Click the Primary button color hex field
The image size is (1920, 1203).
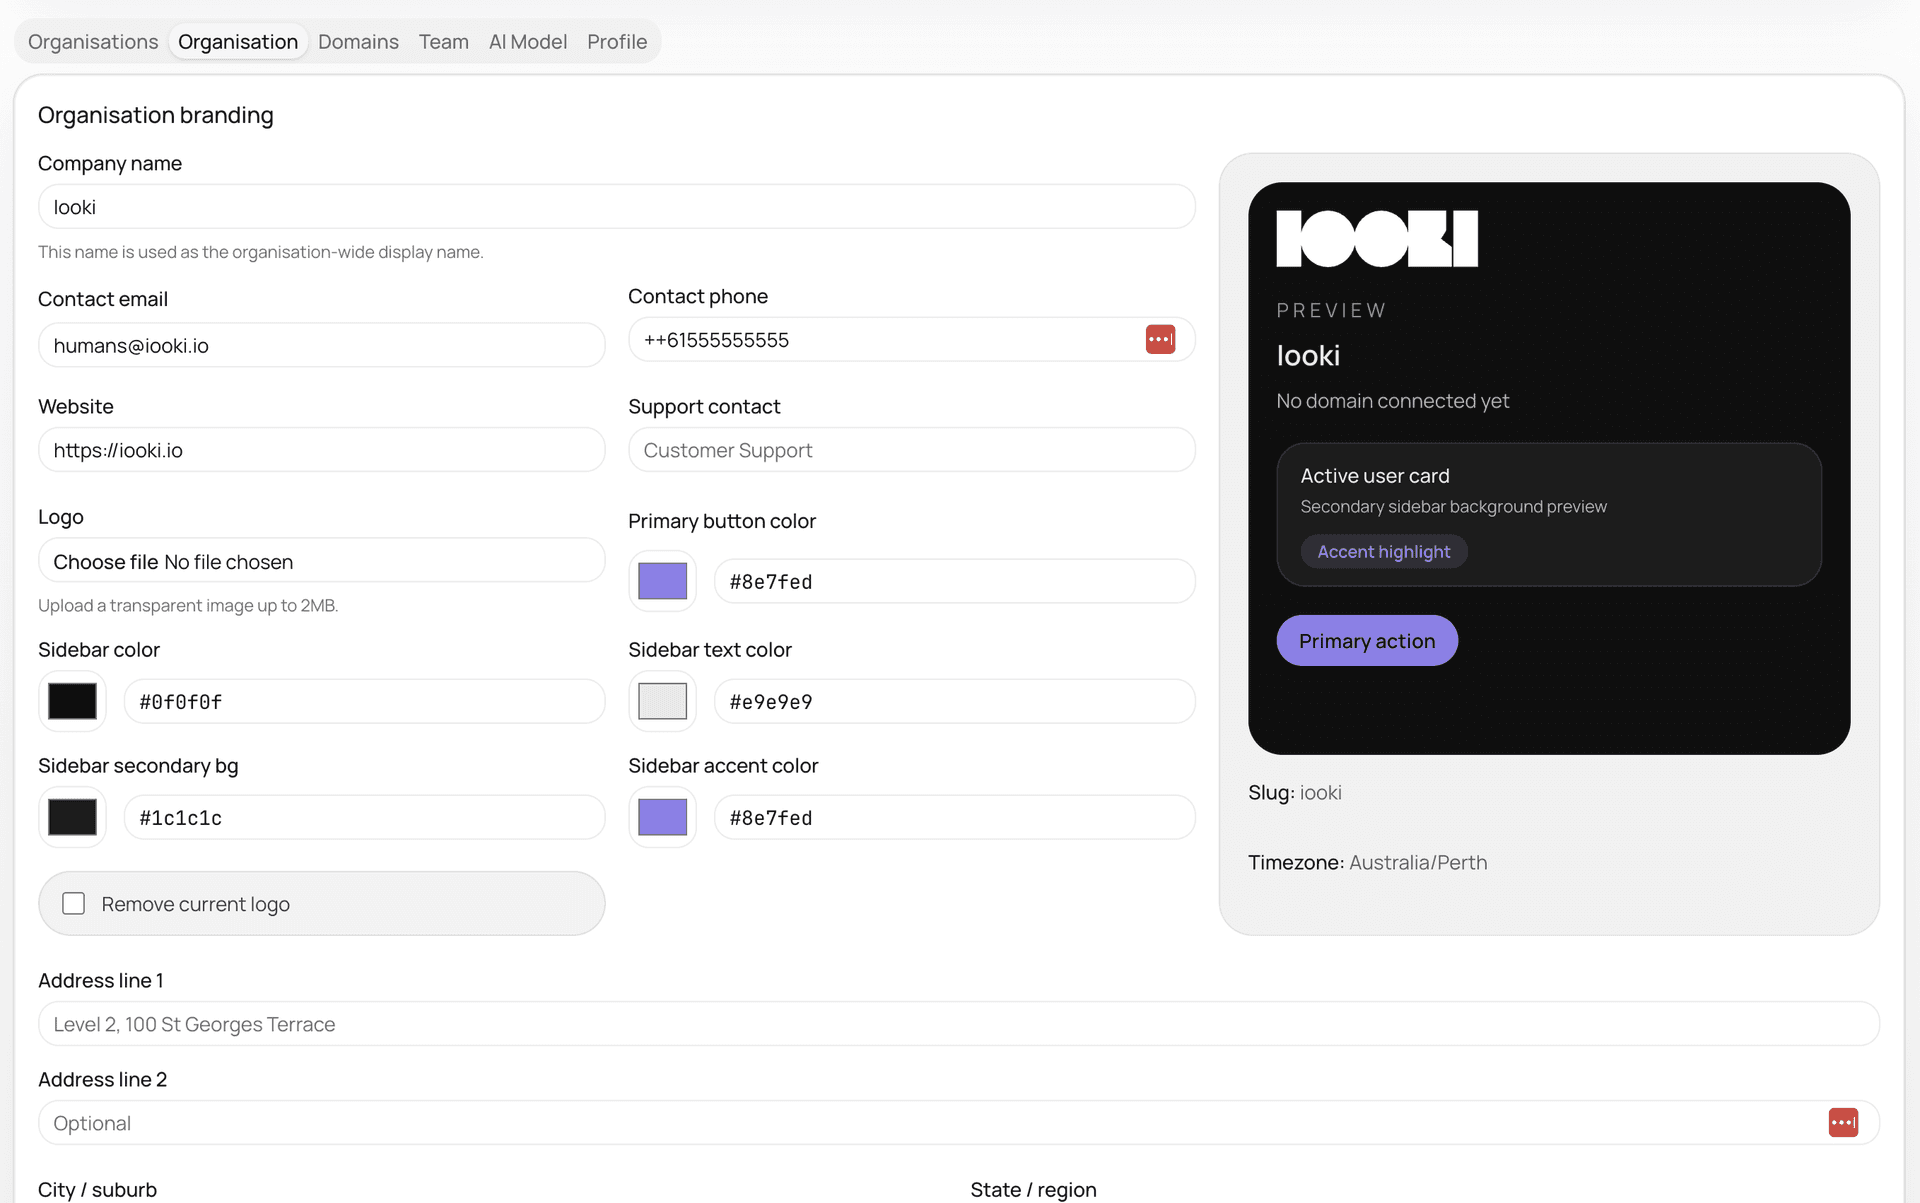(955, 581)
